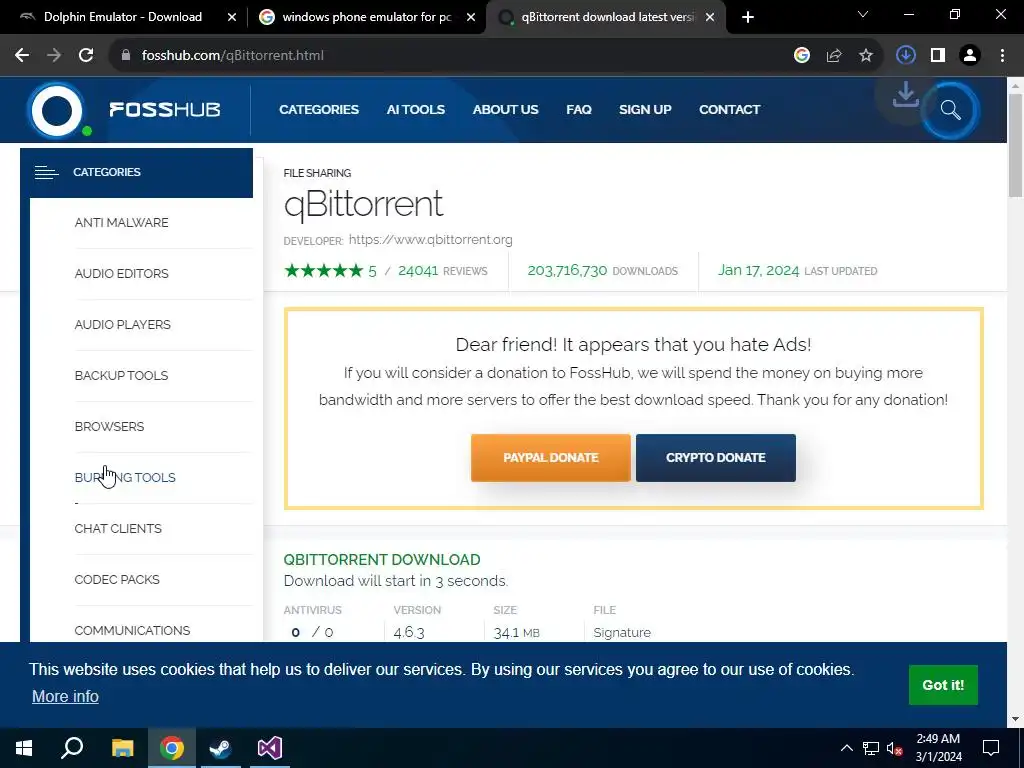Select ANTI MALWARE category
This screenshot has width=1024, height=768.
point(121,223)
